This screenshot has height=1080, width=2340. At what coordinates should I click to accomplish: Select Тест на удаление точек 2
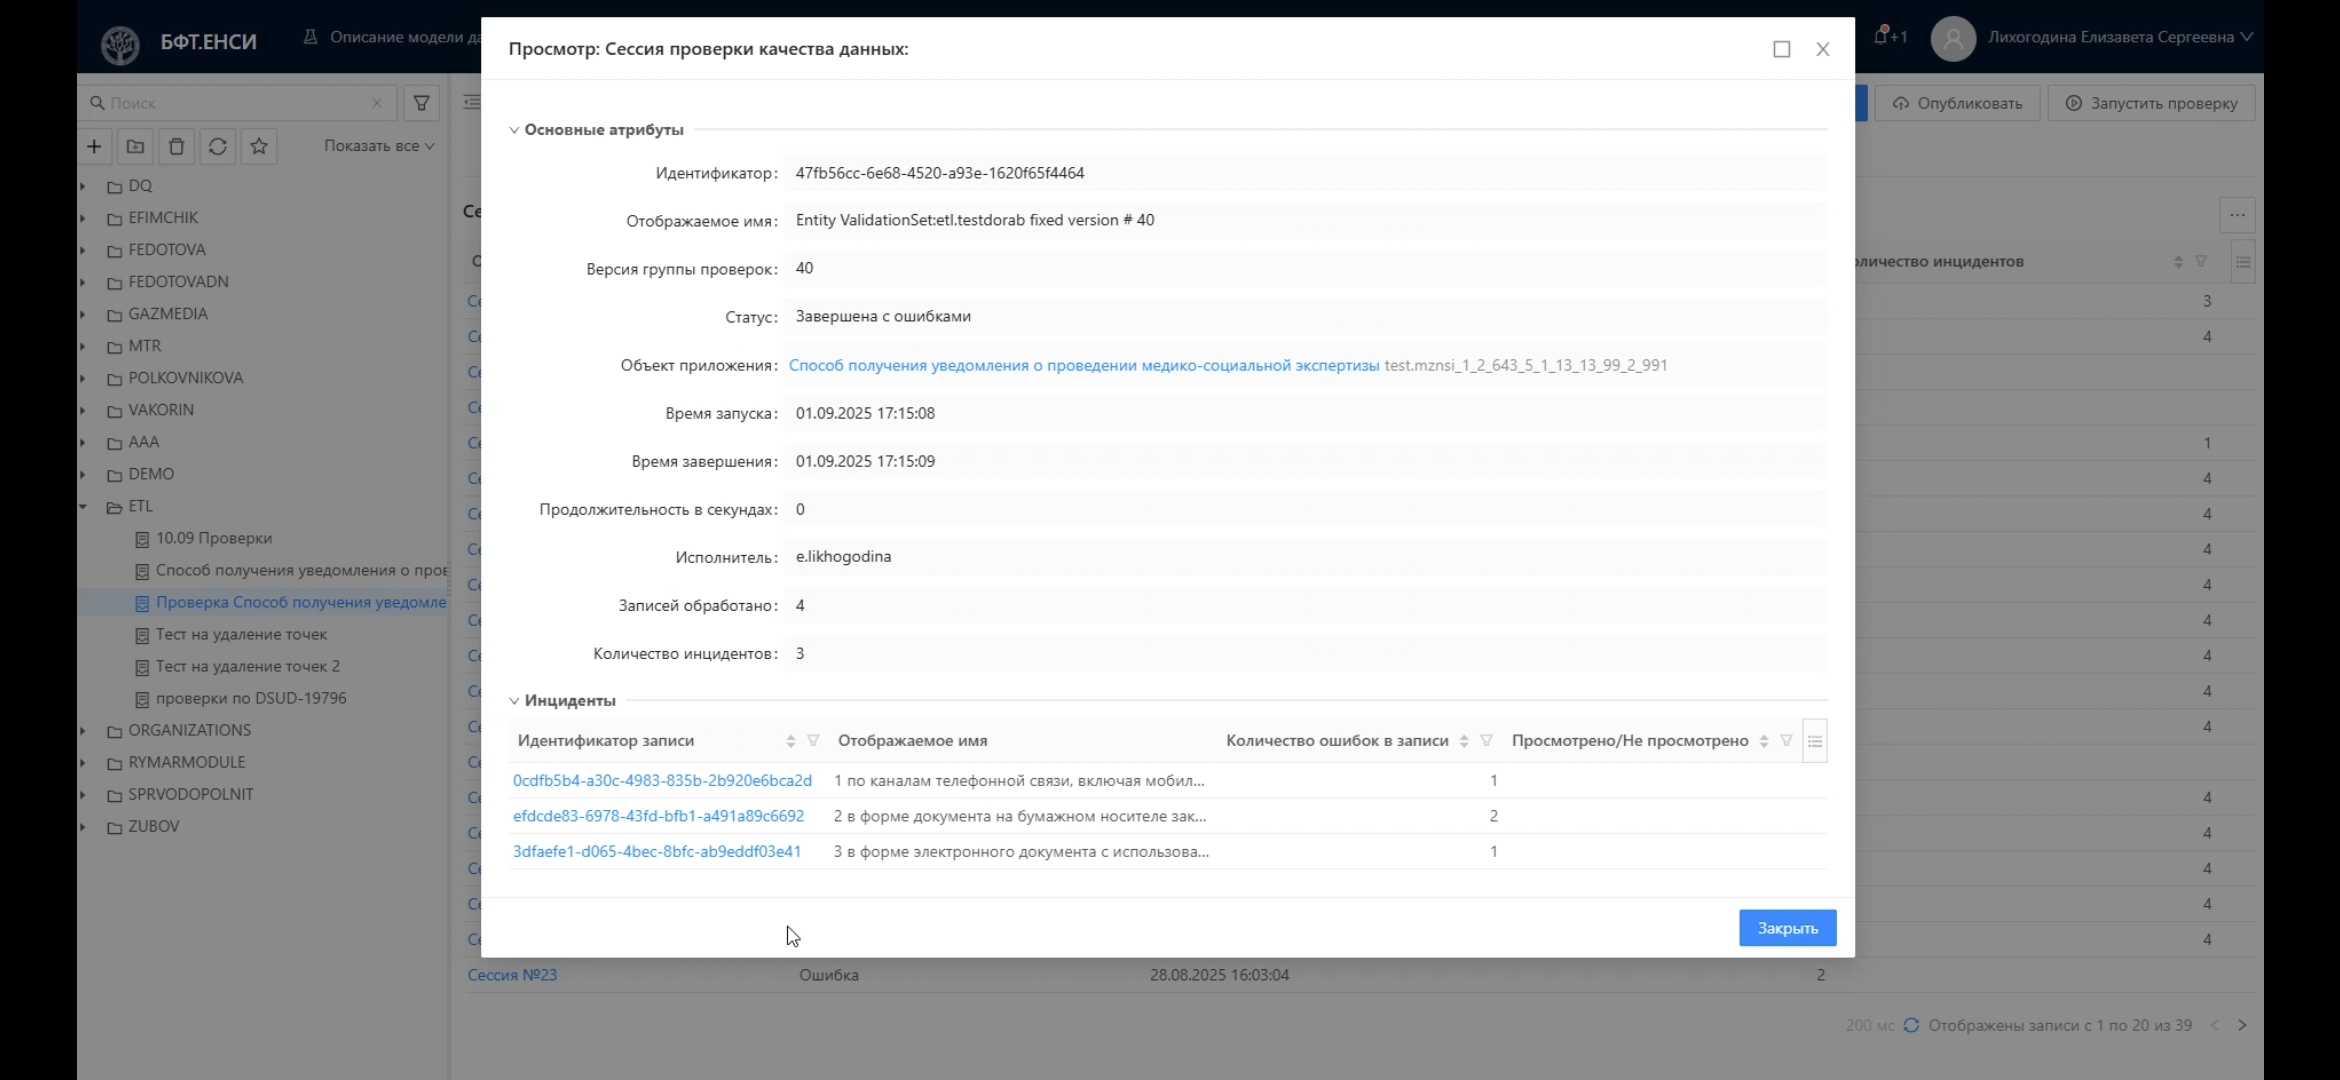(247, 666)
